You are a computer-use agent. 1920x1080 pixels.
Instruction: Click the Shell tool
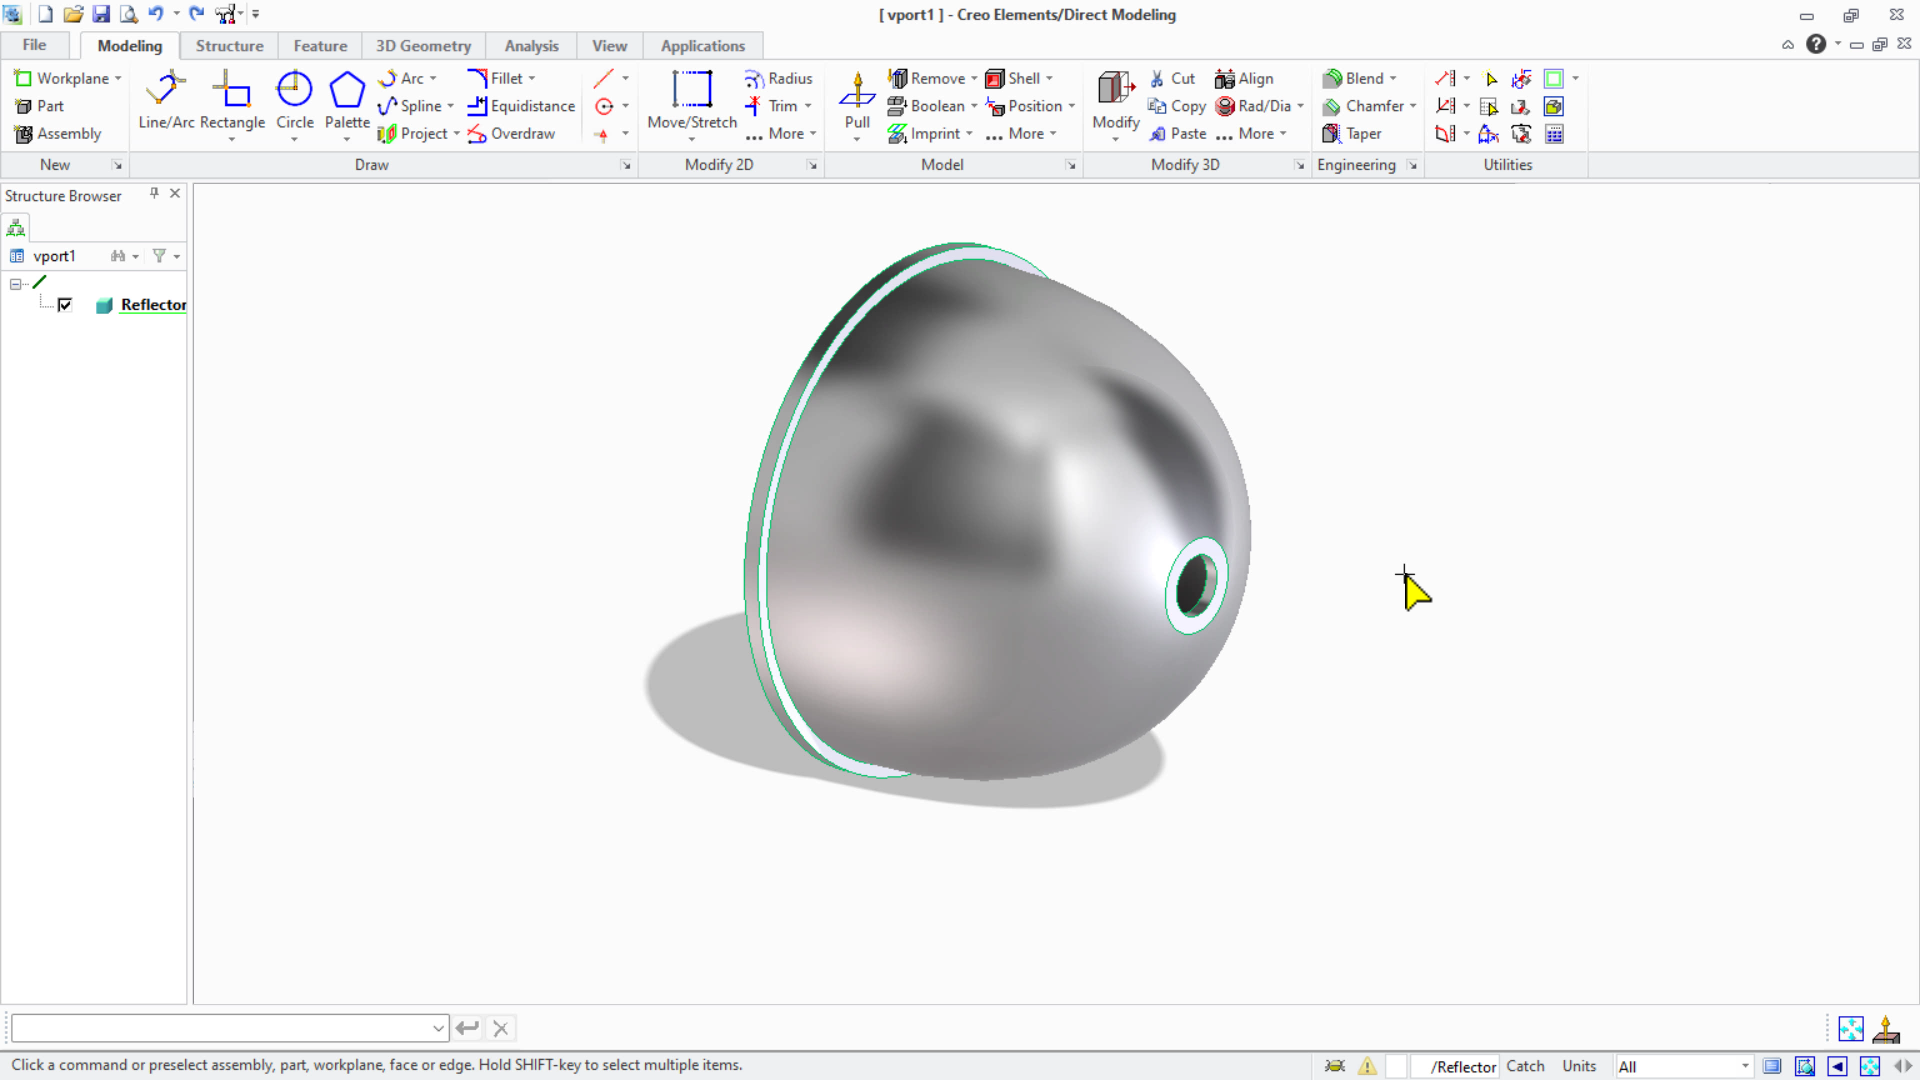tap(1013, 78)
